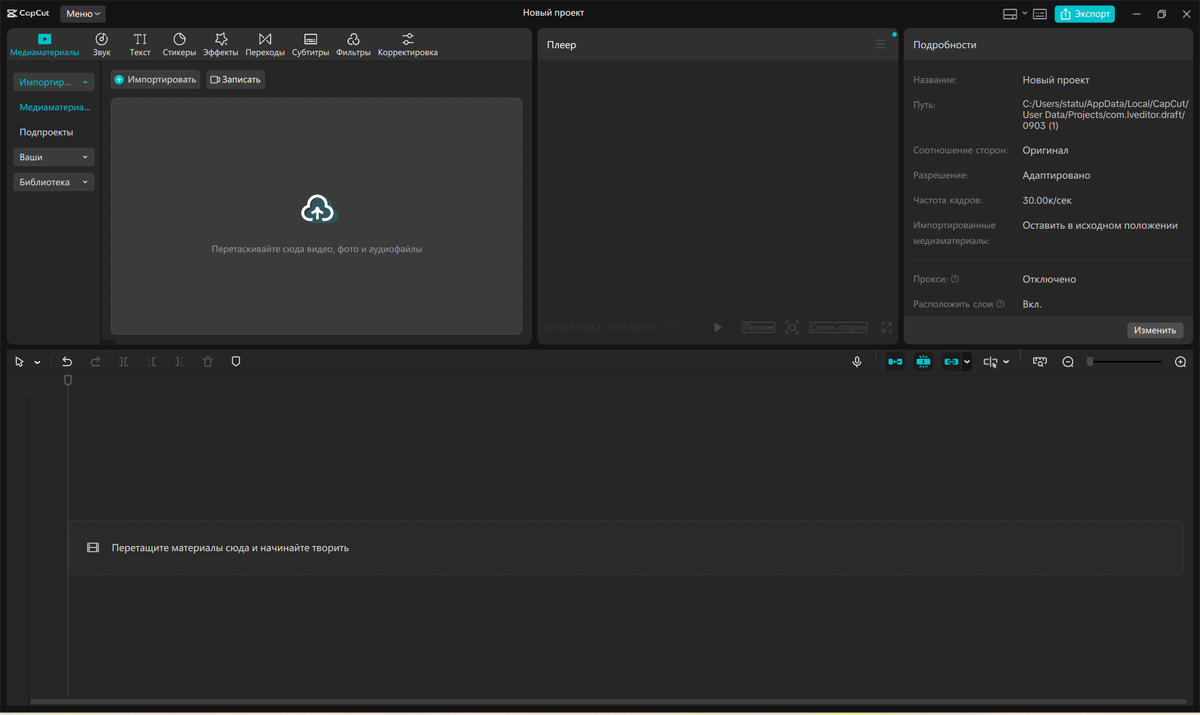Image resolution: width=1200 pixels, height=715 pixels.
Task: Open the Плеер panel menu icon
Action: click(880, 44)
